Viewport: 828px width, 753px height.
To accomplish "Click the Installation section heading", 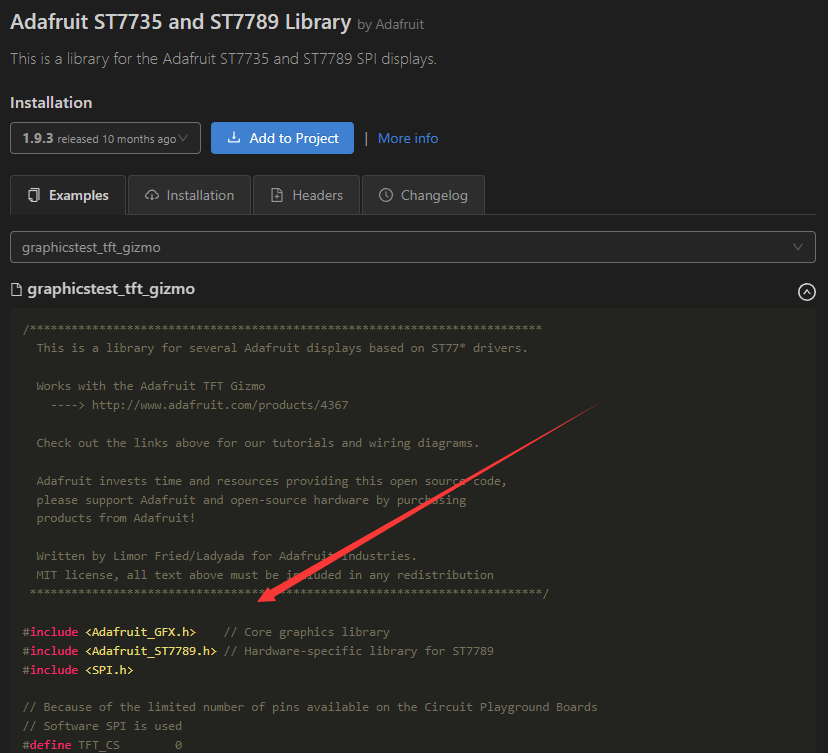I will [x=51, y=102].
